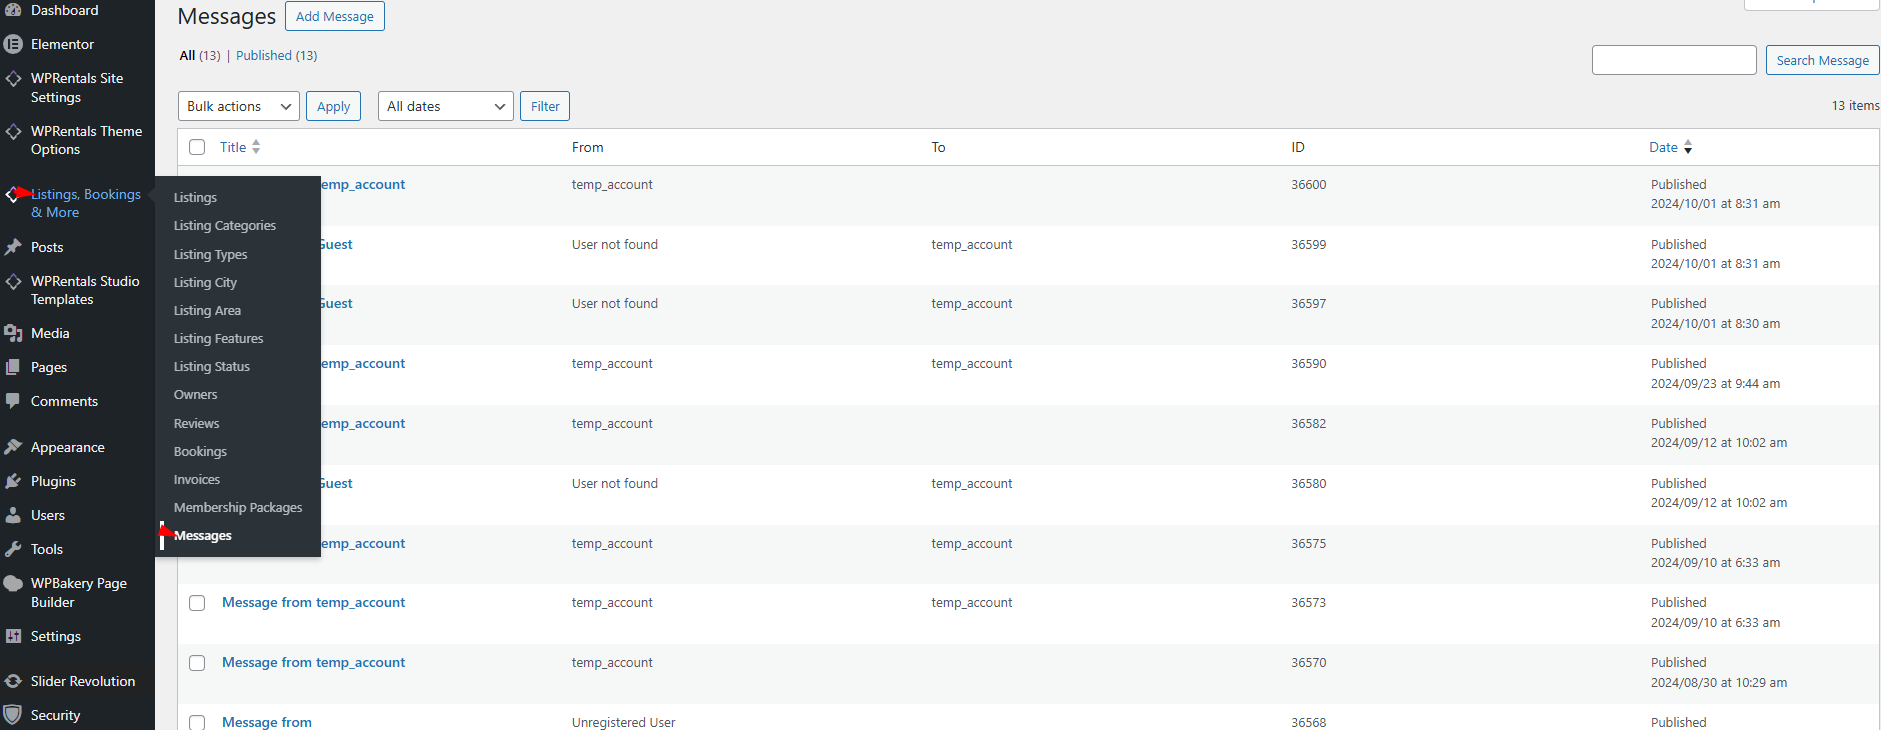Open the Bulk actions dropdown
This screenshot has height=730, width=1881.
point(238,106)
